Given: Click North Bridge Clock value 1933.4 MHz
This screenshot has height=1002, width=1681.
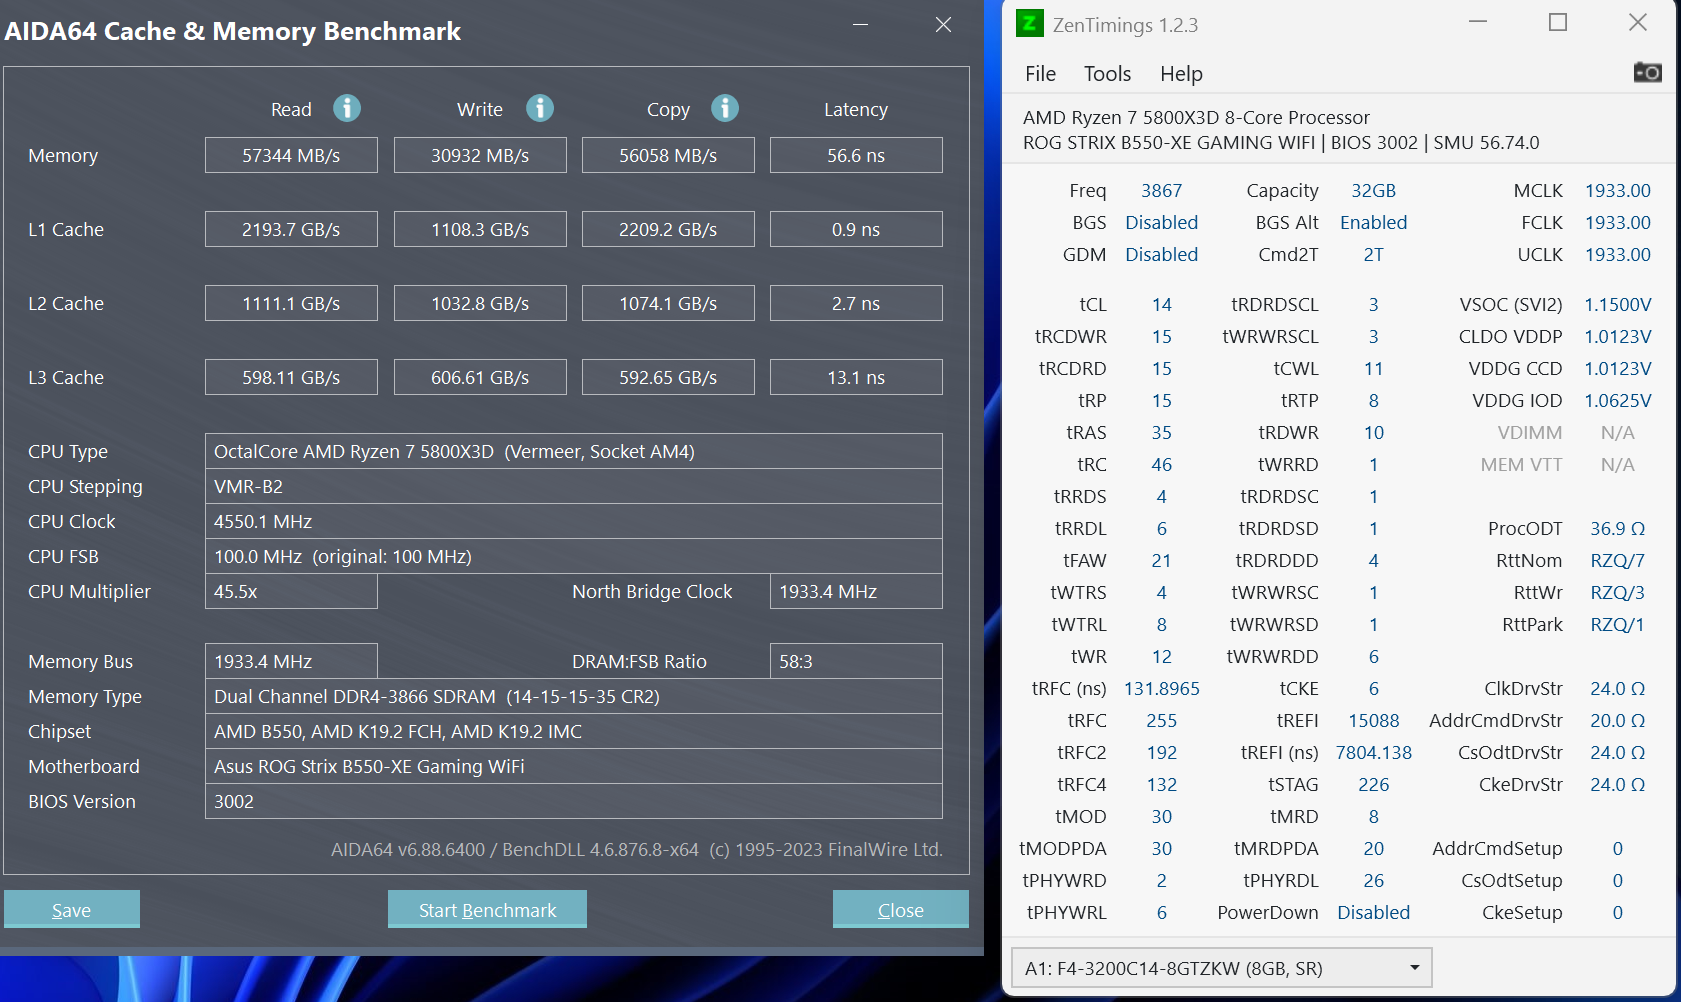Looking at the screenshot, I should point(856,591).
